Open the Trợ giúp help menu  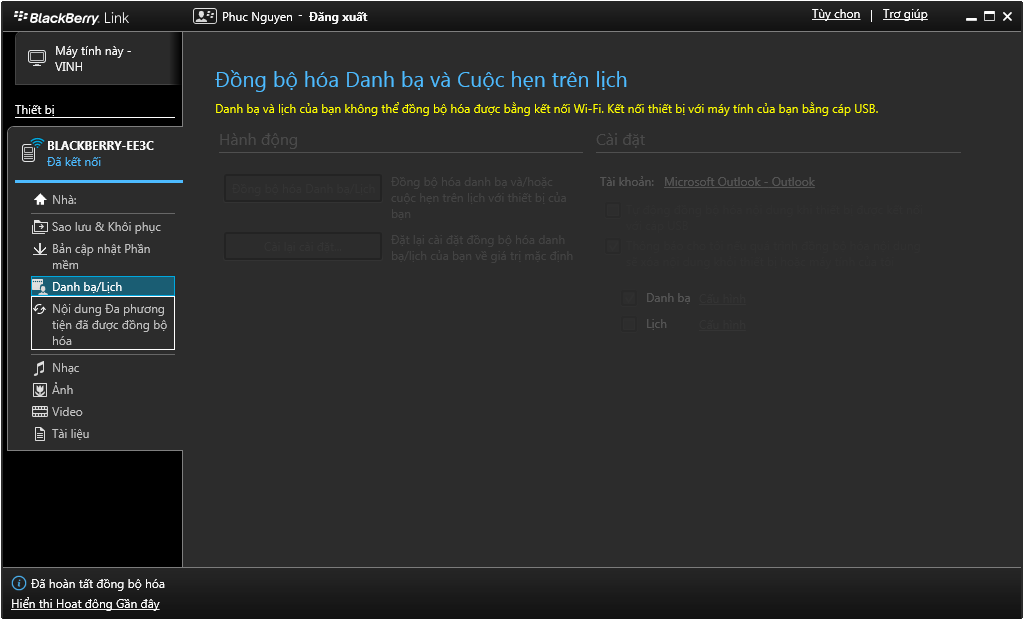point(904,15)
